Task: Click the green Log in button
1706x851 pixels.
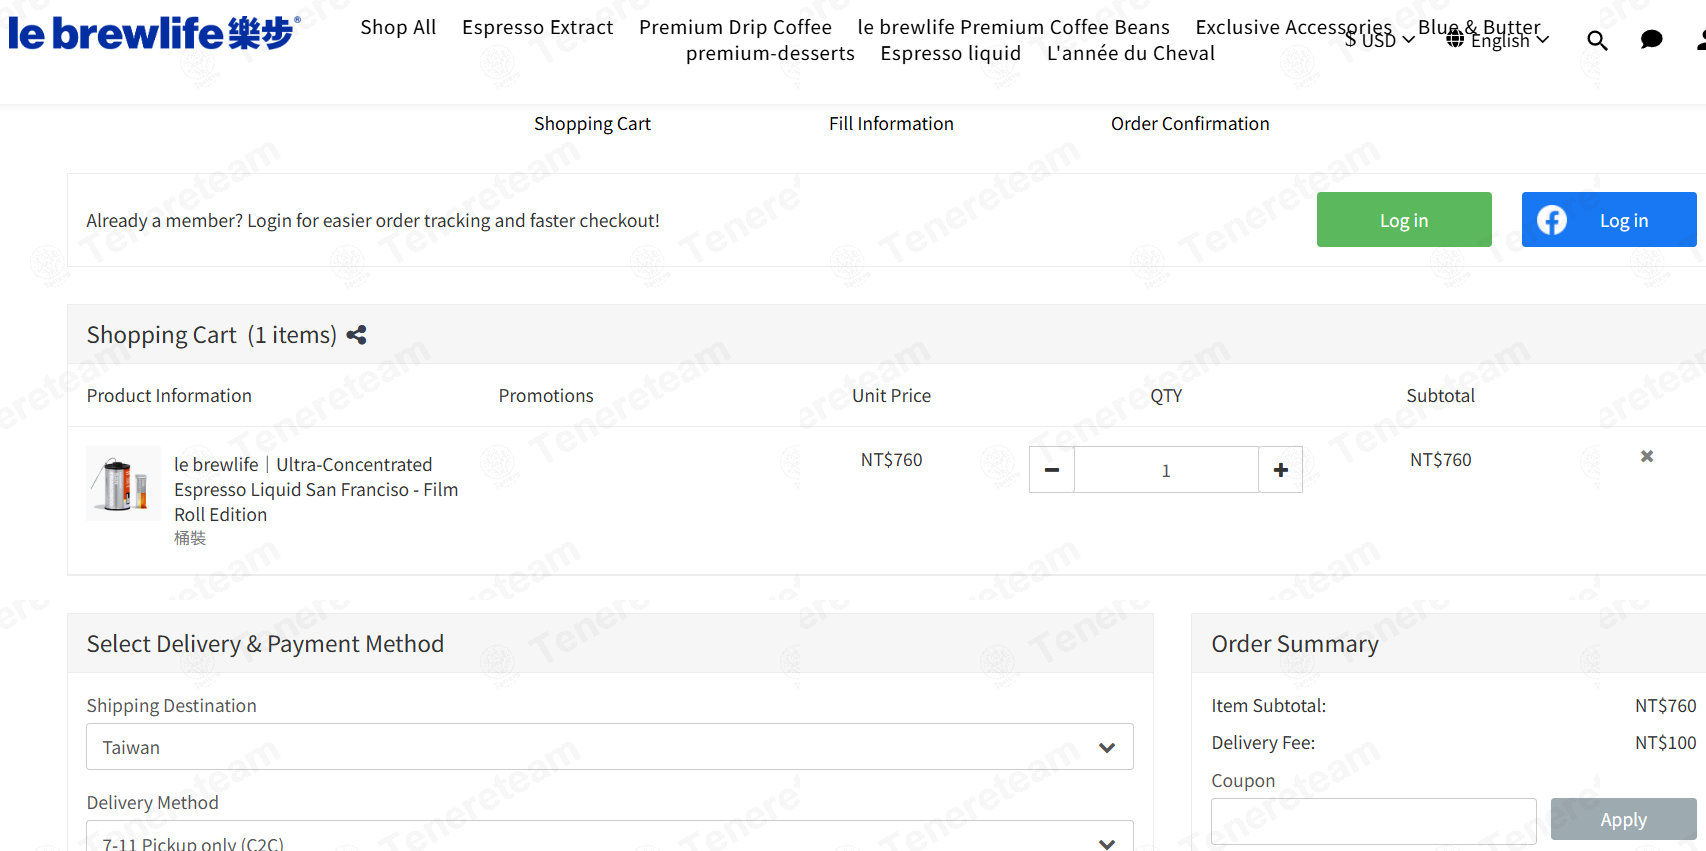Action: click(1404, 220)
